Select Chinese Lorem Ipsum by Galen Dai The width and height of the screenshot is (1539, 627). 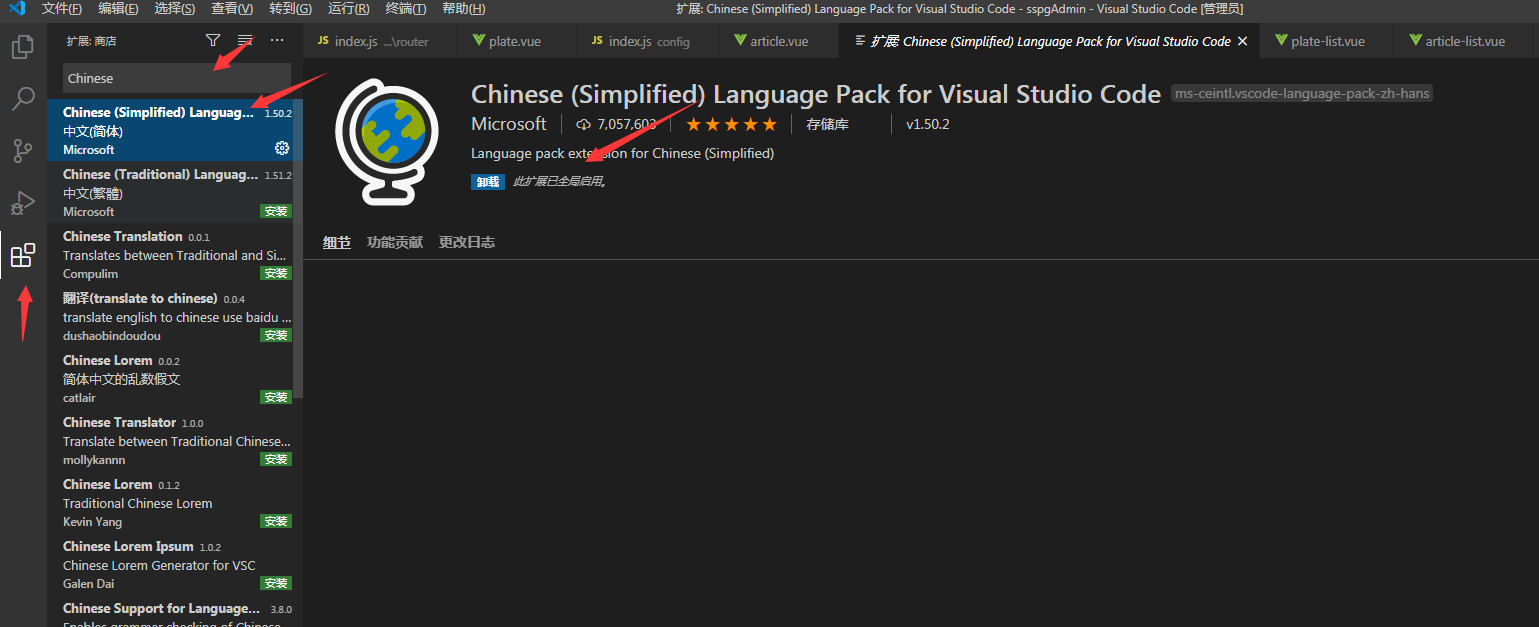[175, 564]
